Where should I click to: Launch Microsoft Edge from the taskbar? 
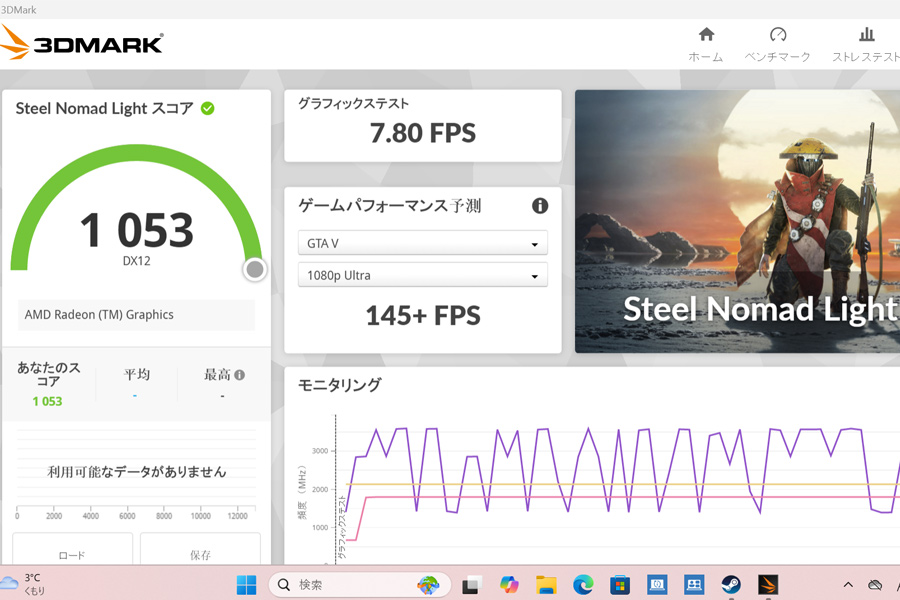coord(583,585)
